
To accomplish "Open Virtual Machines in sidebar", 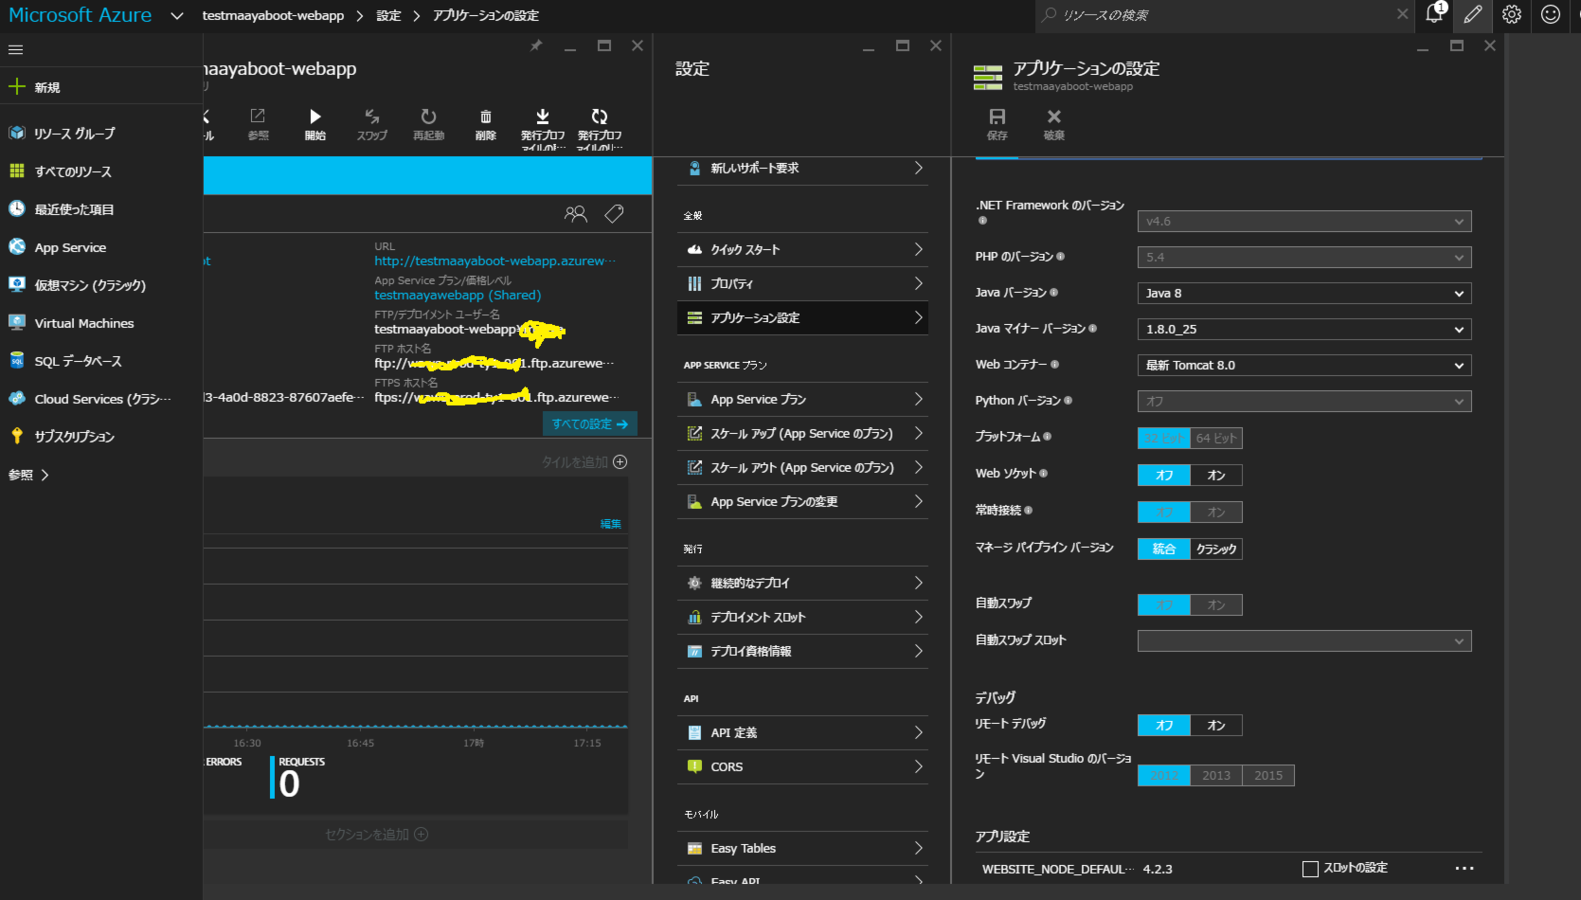I will click(100, 323).
